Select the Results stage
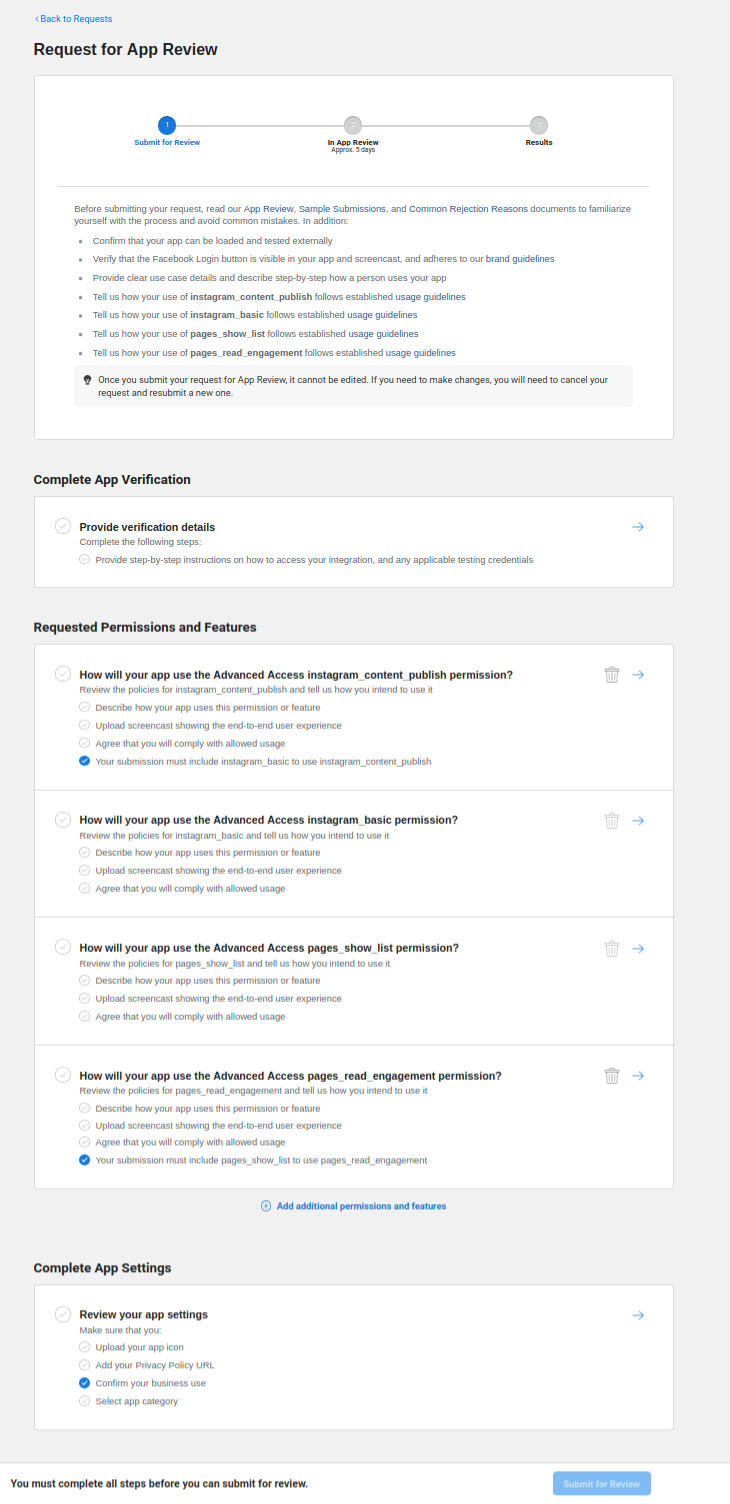This screenshot has width=730, height=1504. (x=539, y=125)
